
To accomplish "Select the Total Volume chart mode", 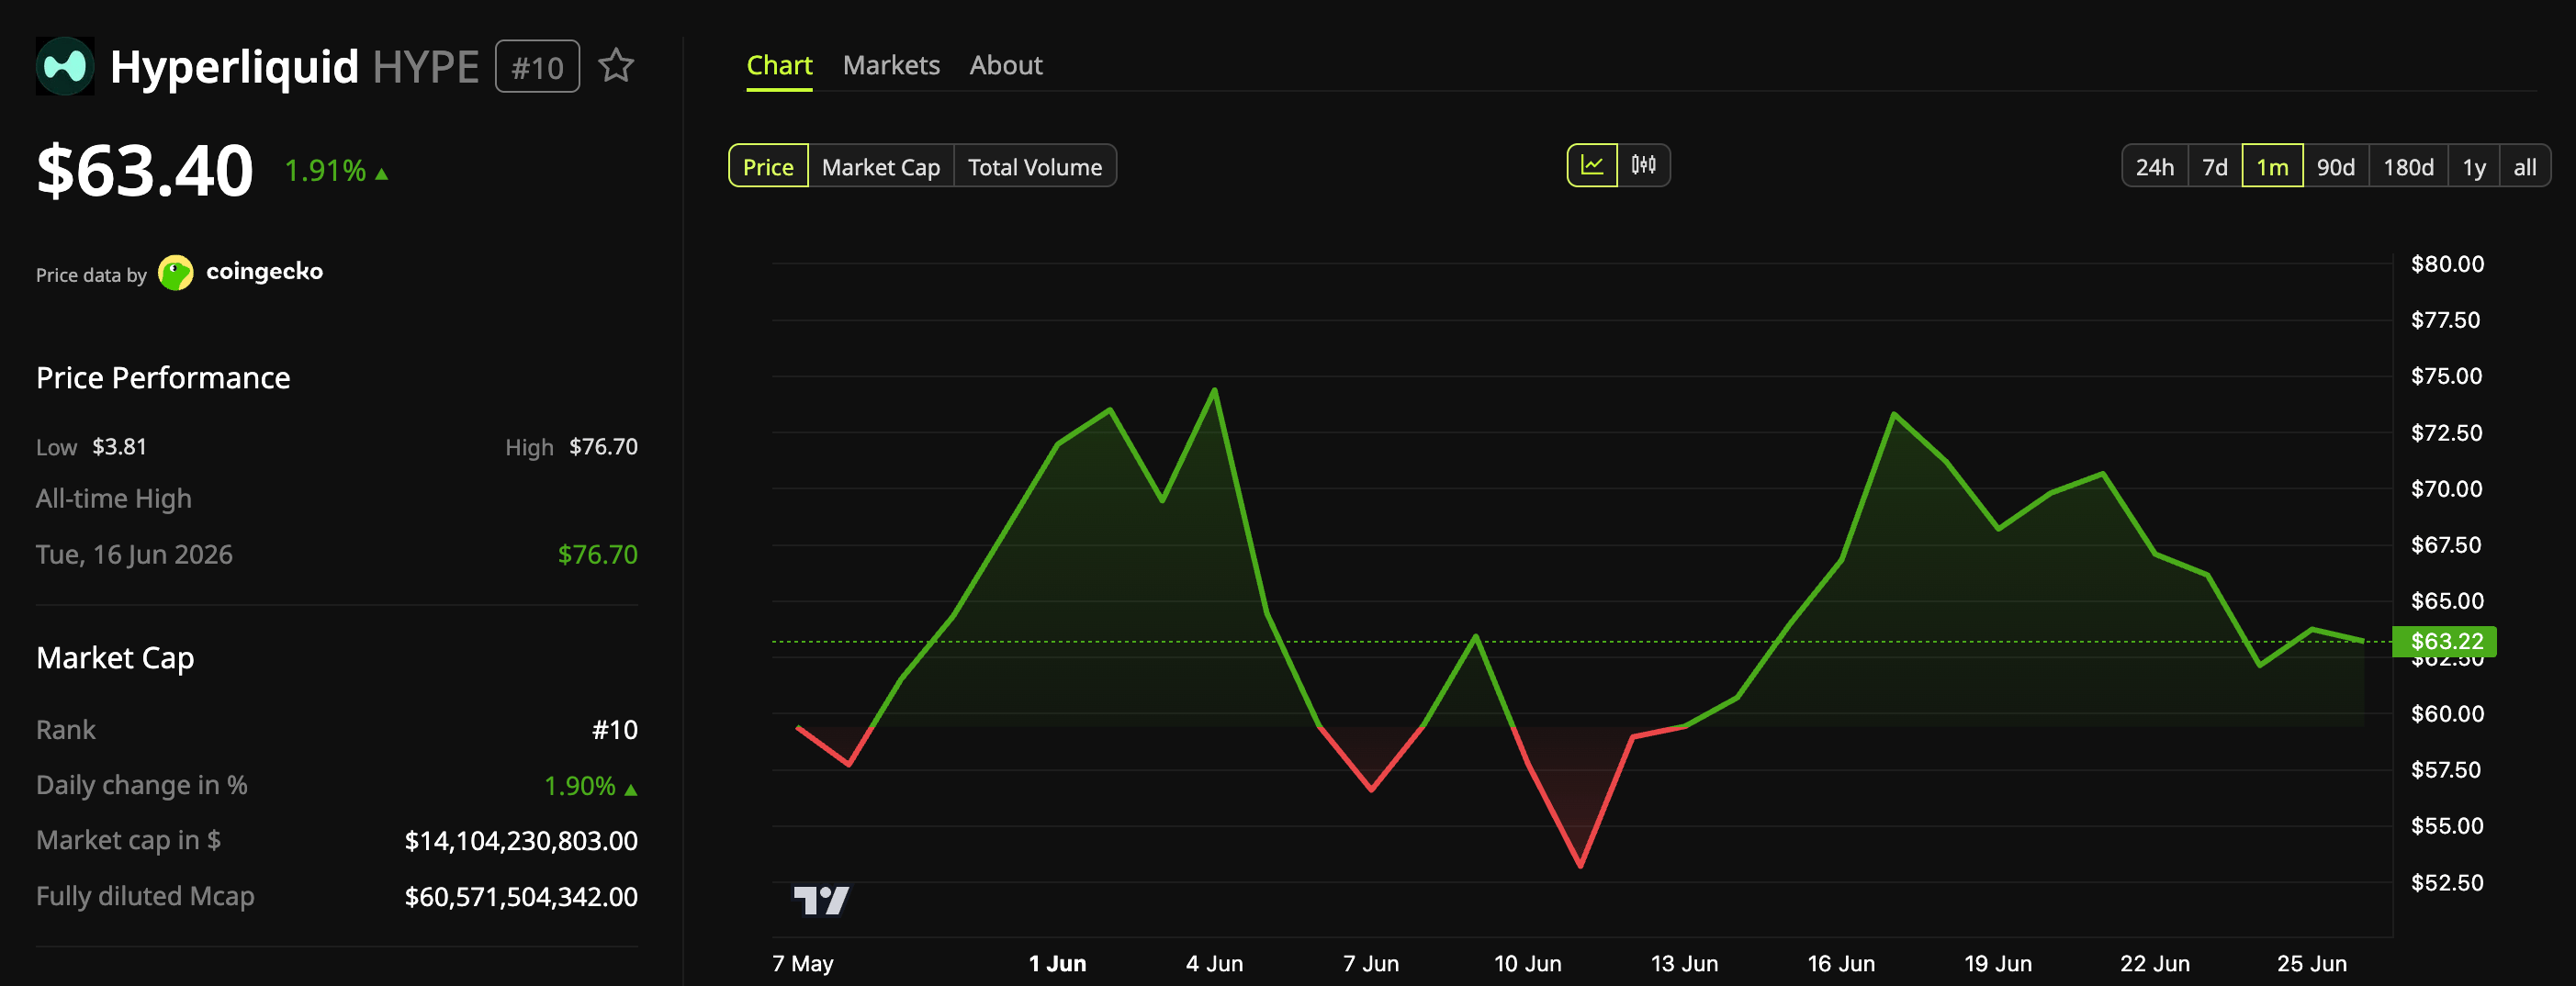I will [1035, 166].
